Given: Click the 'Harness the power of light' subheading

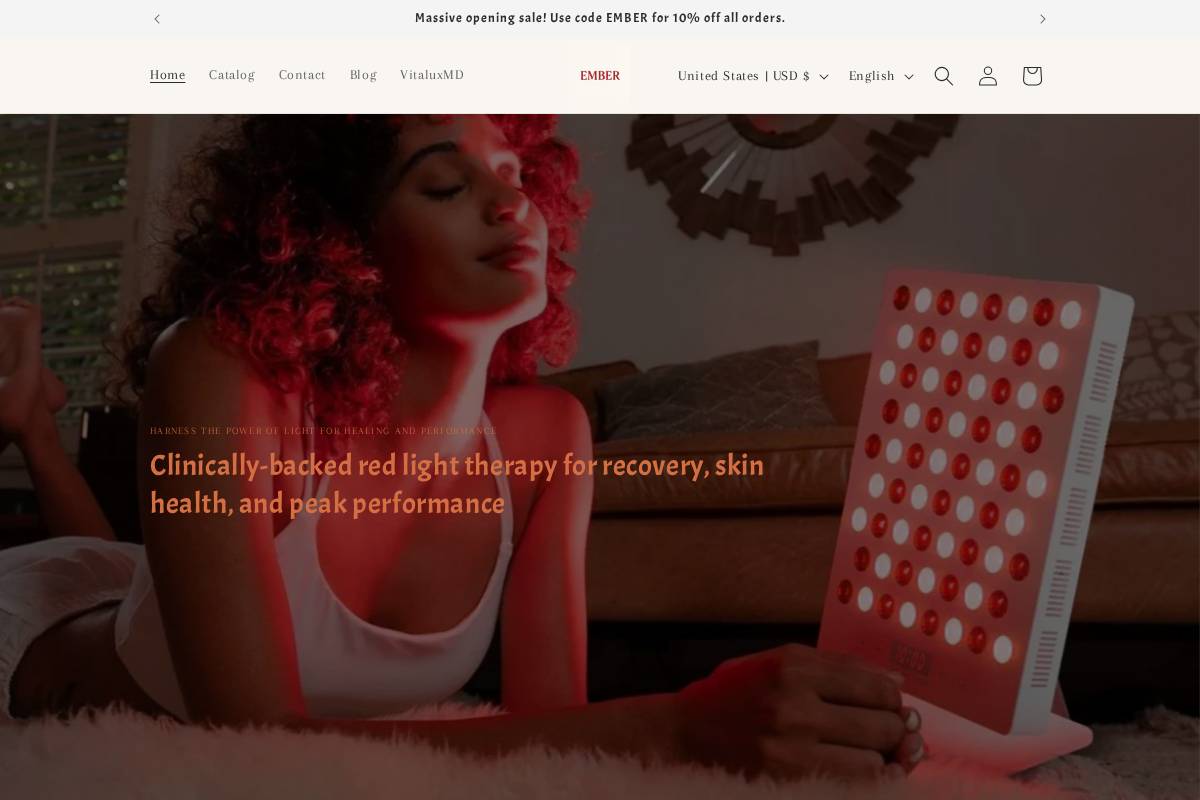Looking at the screenshot, I should point(323,431).
